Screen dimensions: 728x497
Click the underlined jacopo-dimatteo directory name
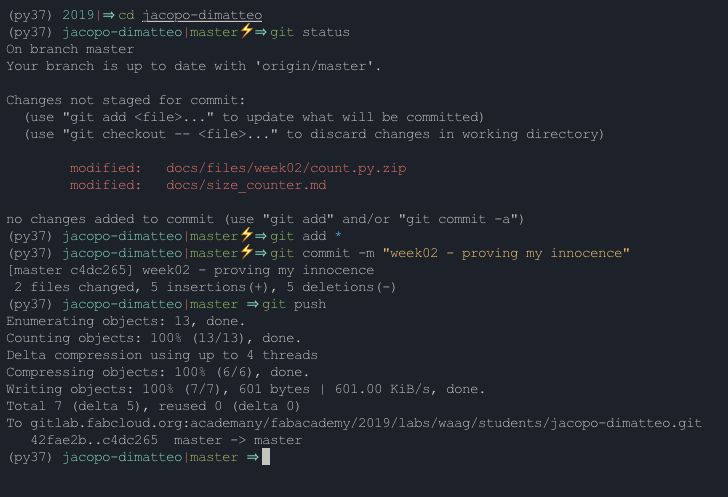click(x=202, y=15)
